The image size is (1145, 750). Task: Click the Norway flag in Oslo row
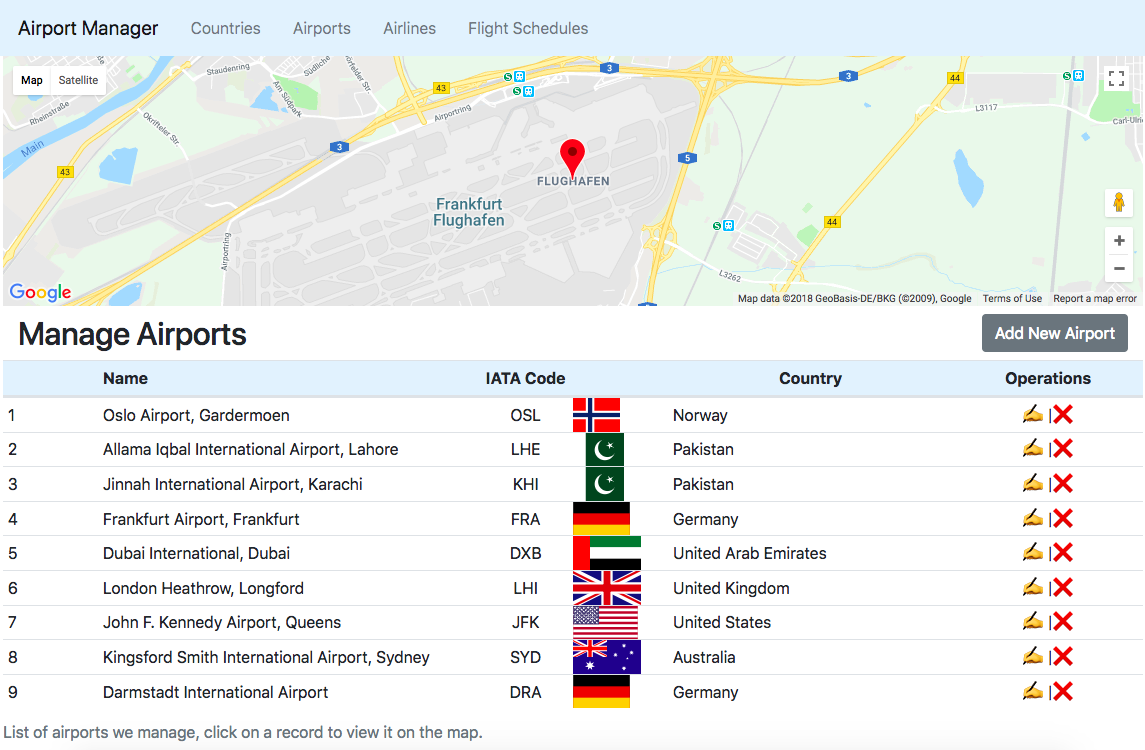(597, 415)
